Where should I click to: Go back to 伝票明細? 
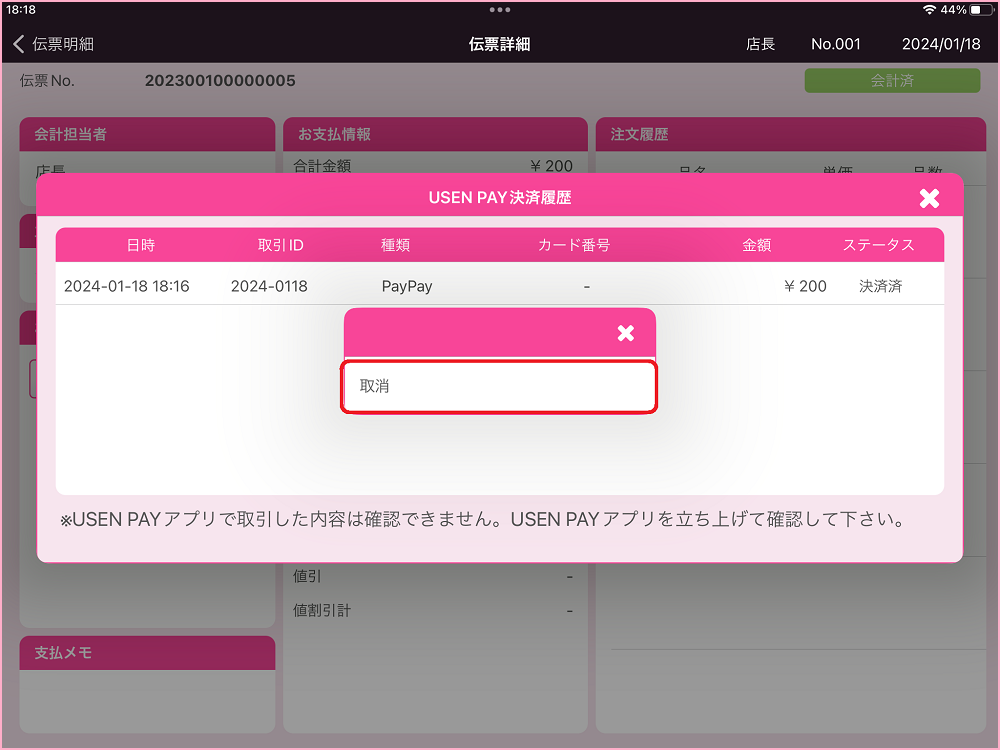[x=54, y=44]
